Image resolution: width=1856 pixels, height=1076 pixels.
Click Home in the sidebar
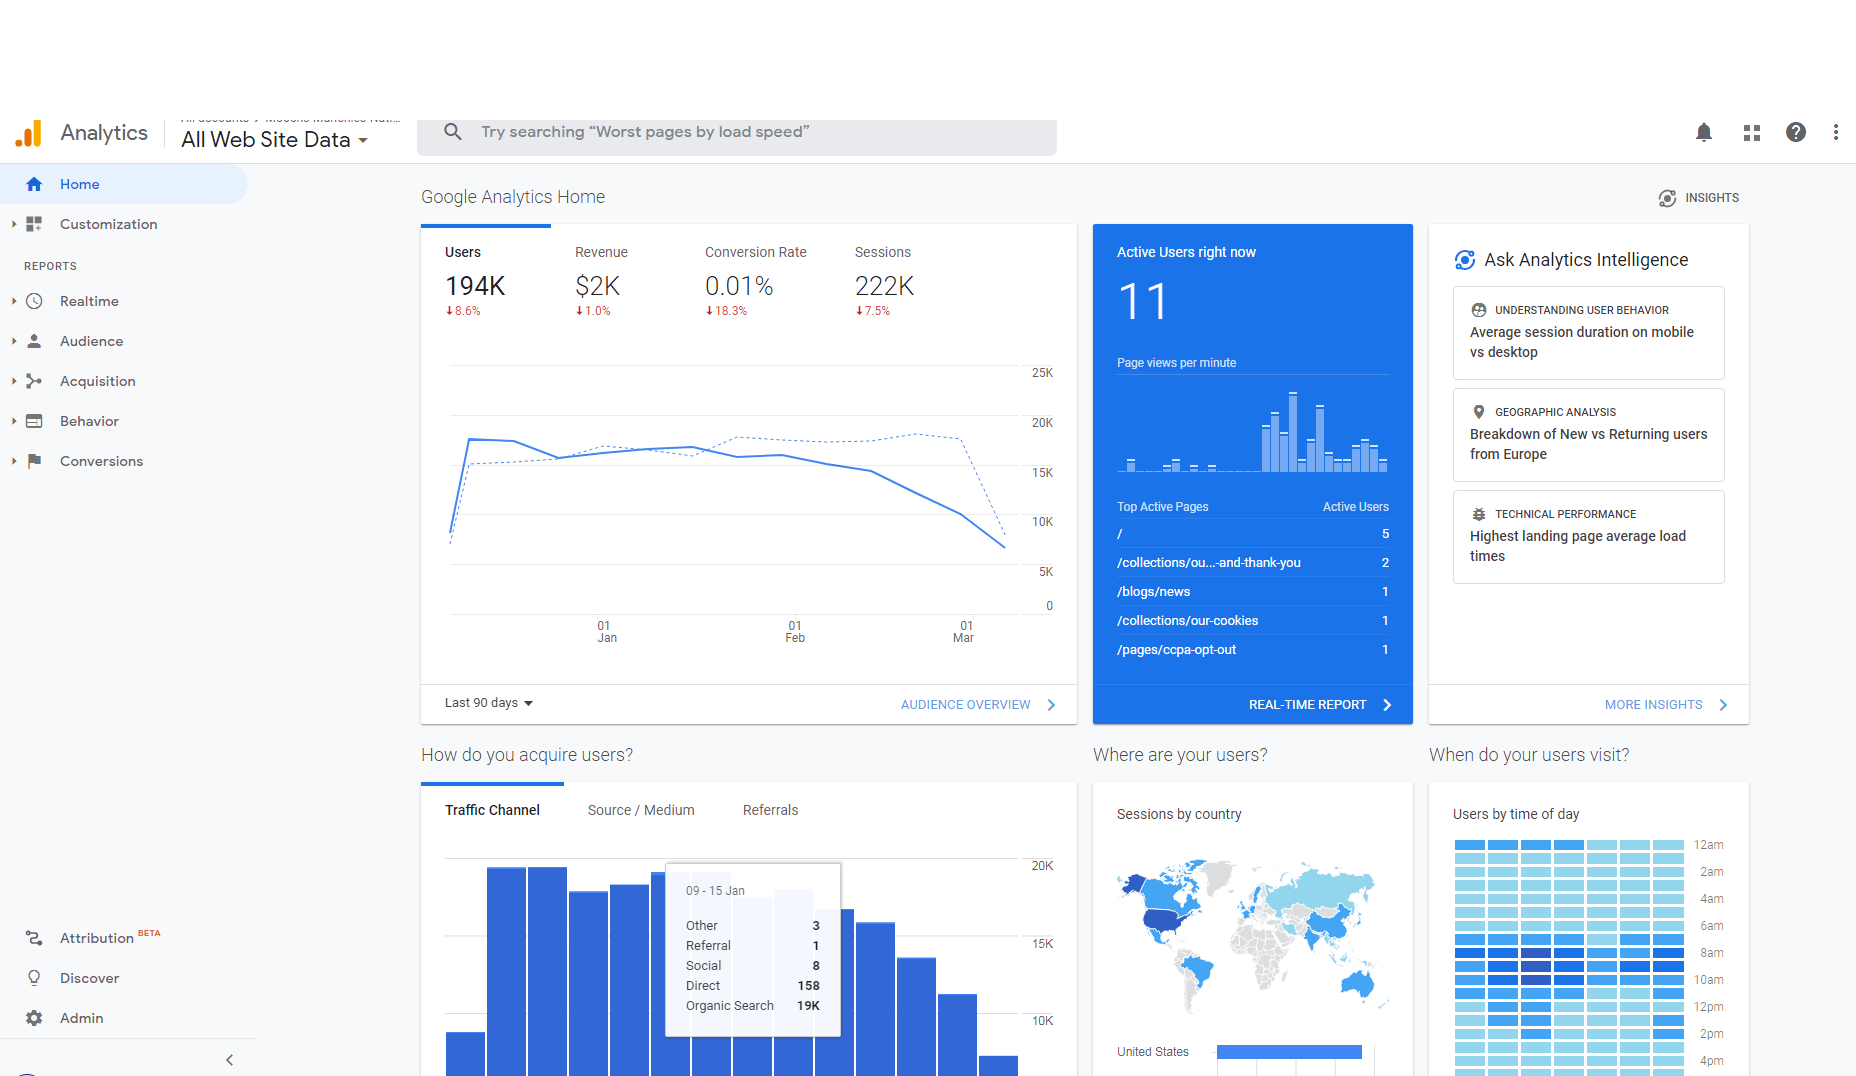pyautogui.click(x=123, y=184)
